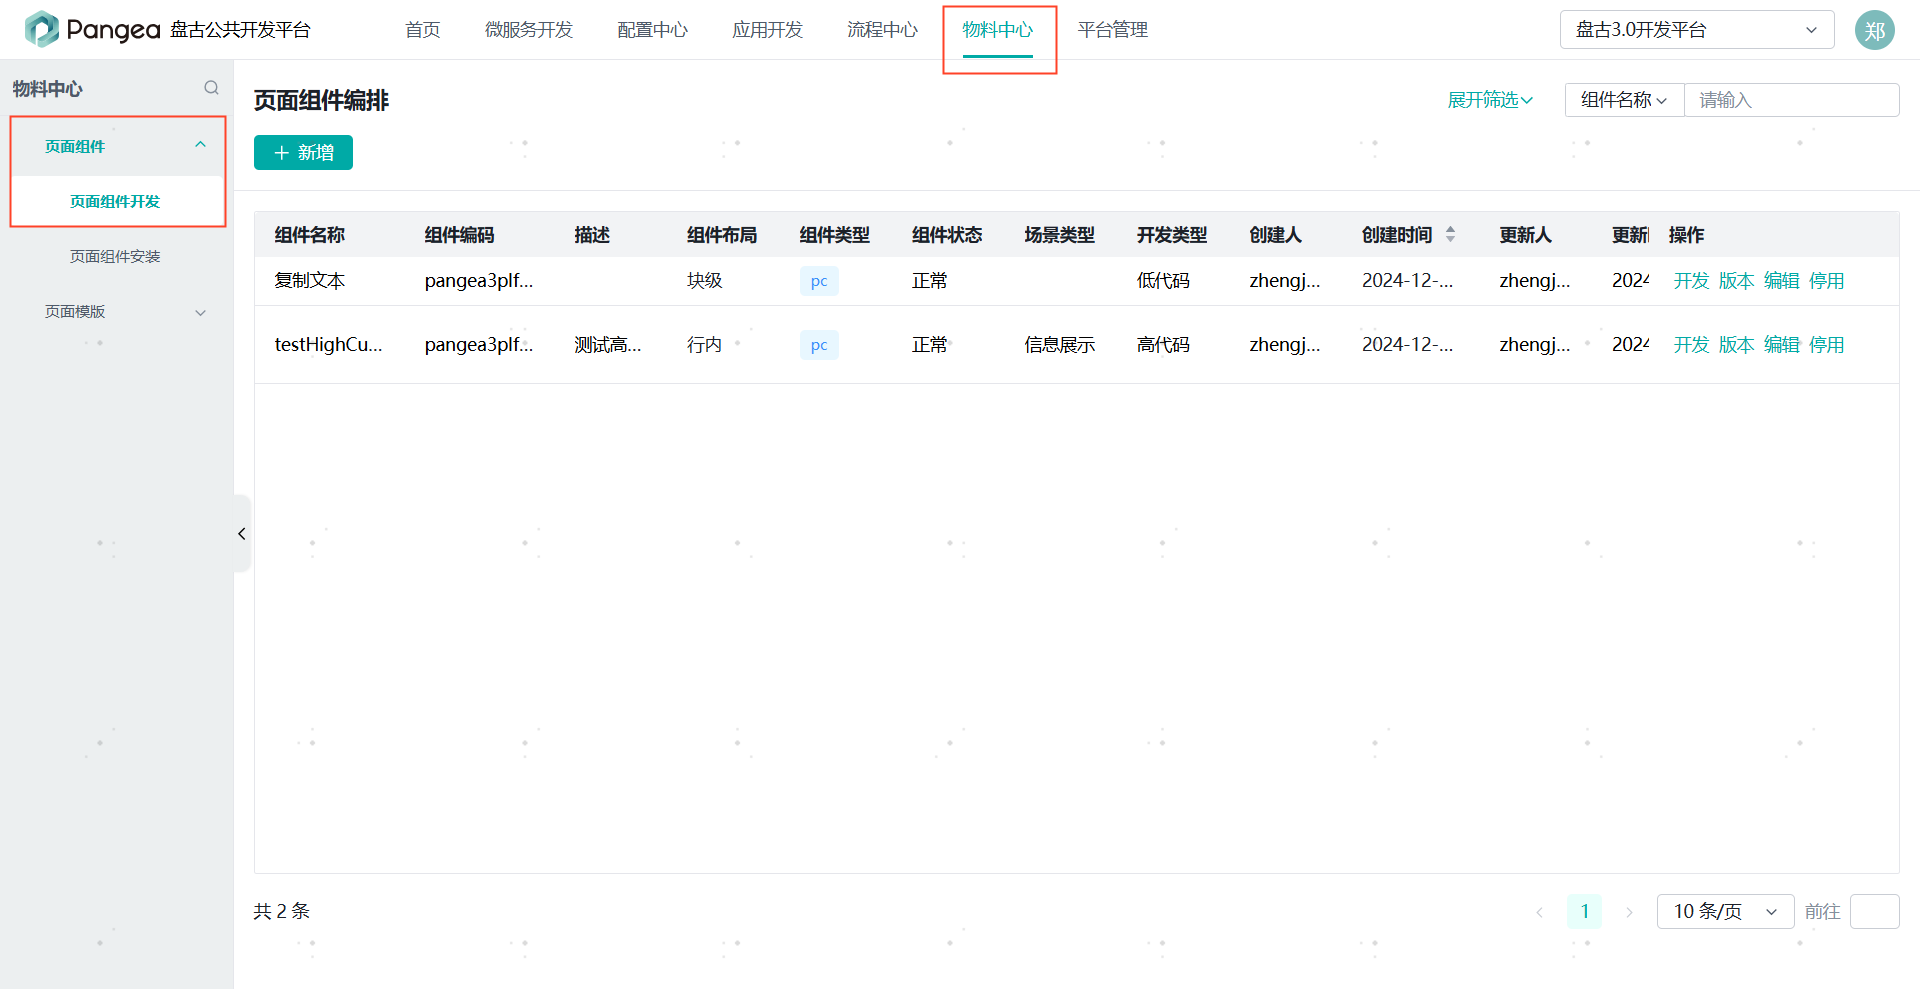Select 页面组件安装 in the sidebar

tap(115, 256)
